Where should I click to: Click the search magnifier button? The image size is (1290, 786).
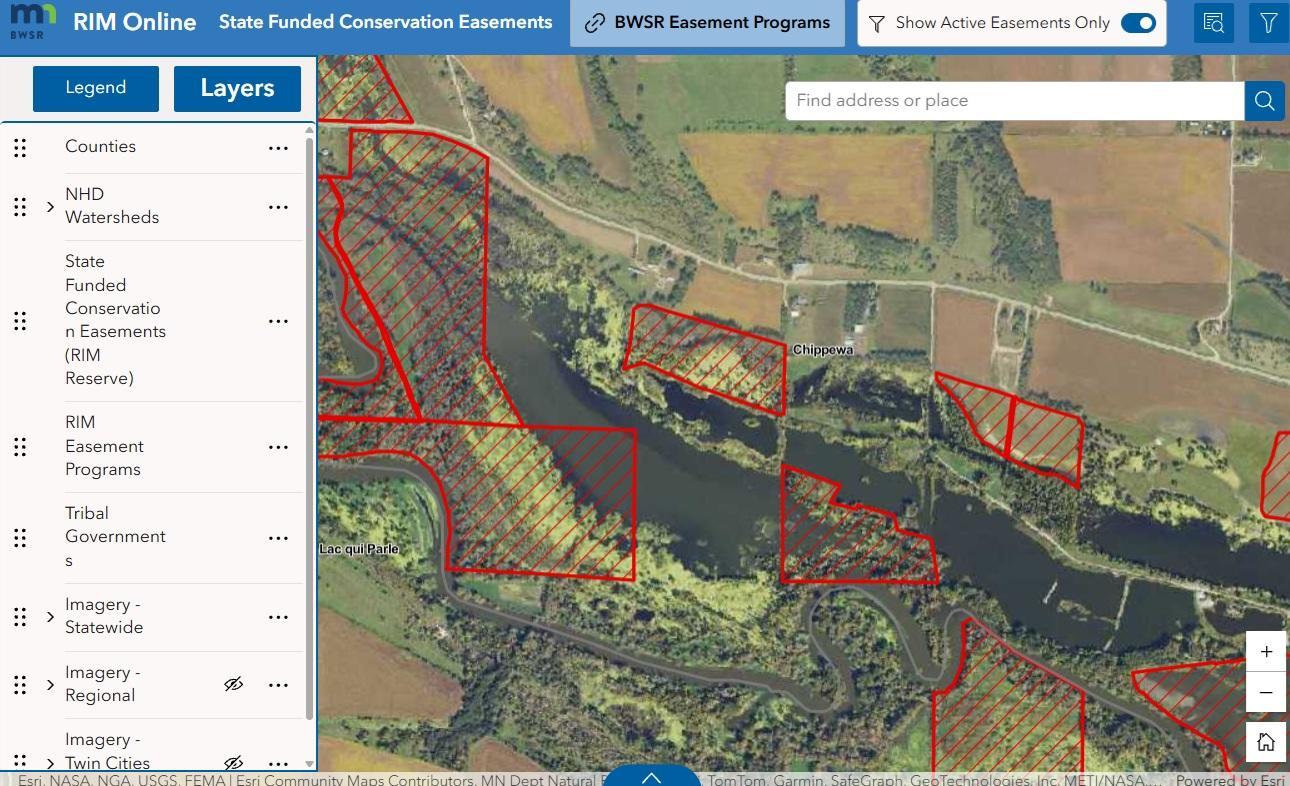click(1264, 101)
